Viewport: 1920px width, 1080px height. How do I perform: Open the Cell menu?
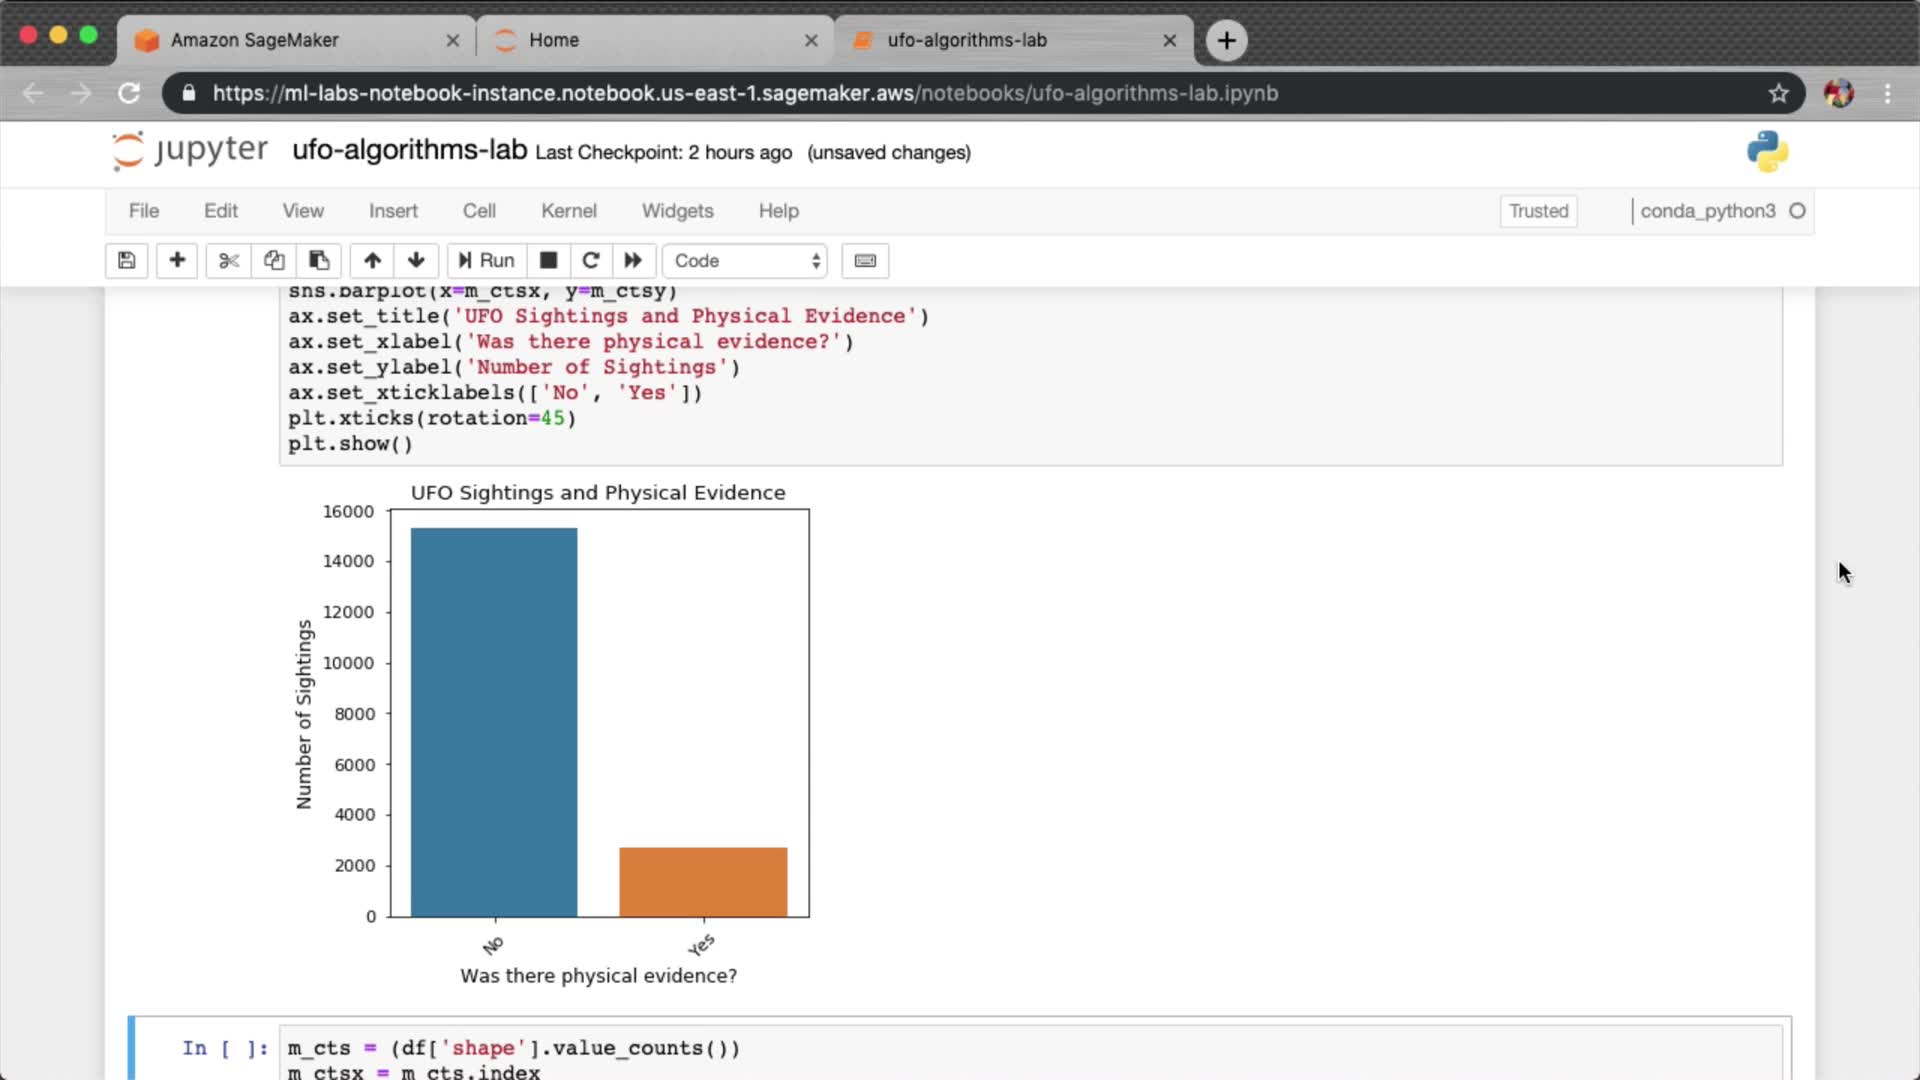tap(478, 211)
